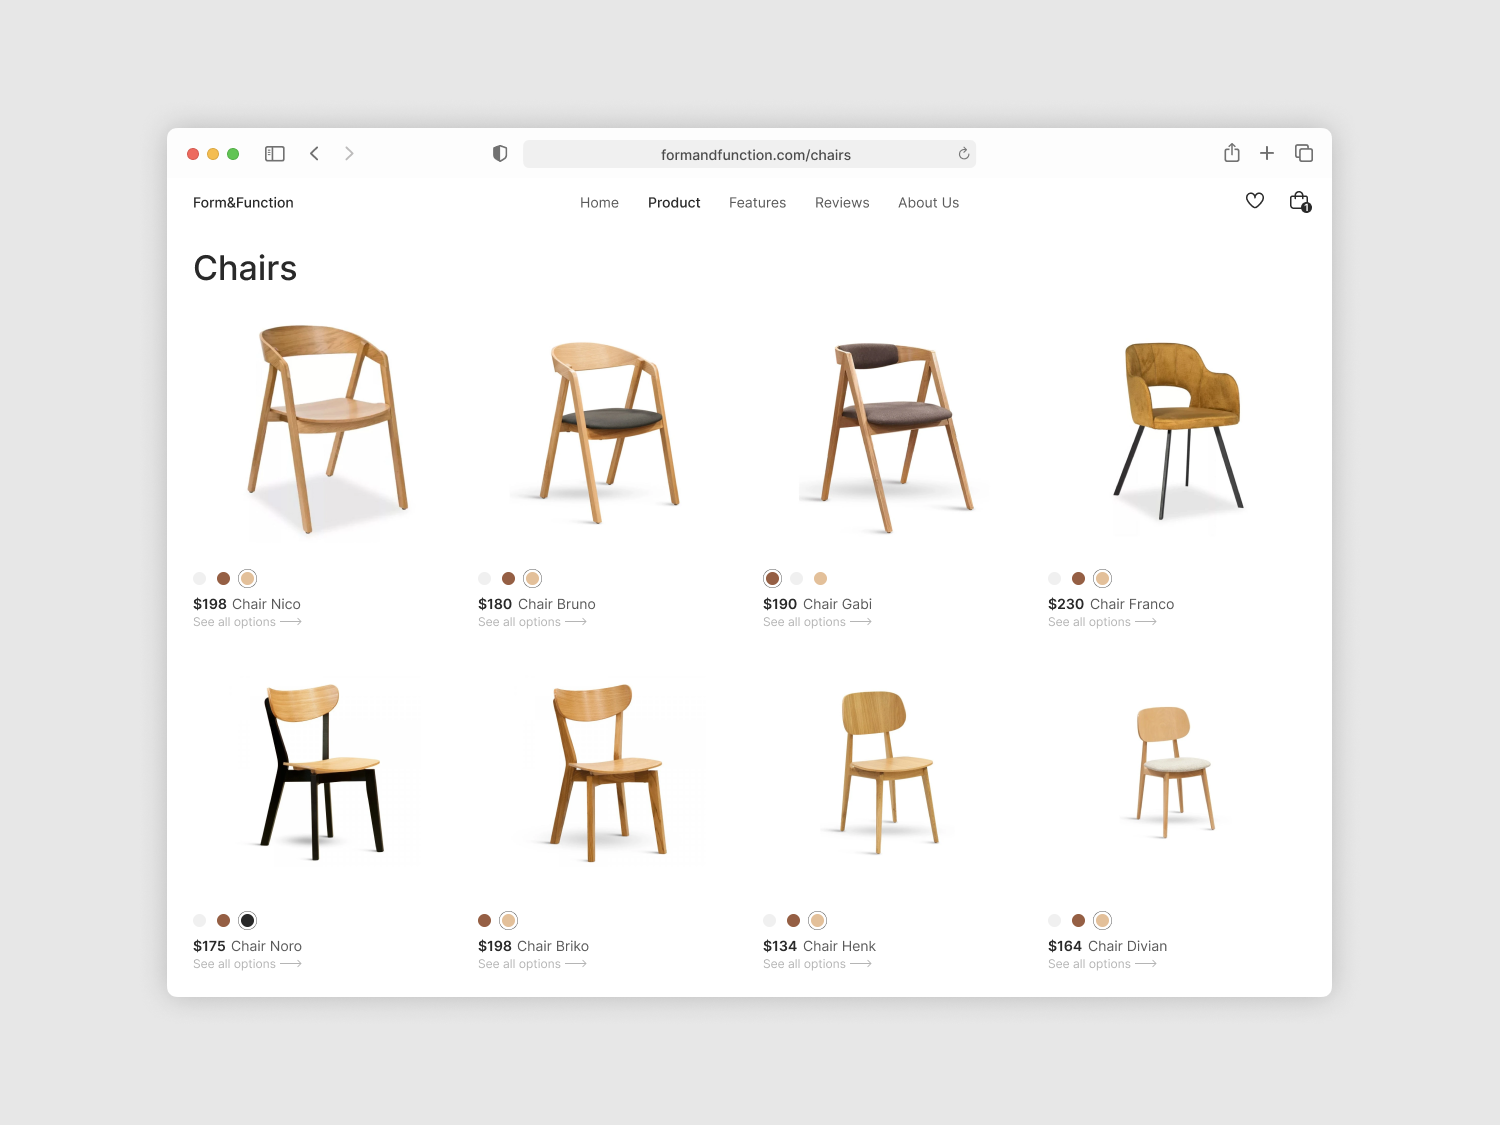Choose the brown color swatch for Chair Henk
Viewport: 1500px width, 1125px height.
click(794, 920)
